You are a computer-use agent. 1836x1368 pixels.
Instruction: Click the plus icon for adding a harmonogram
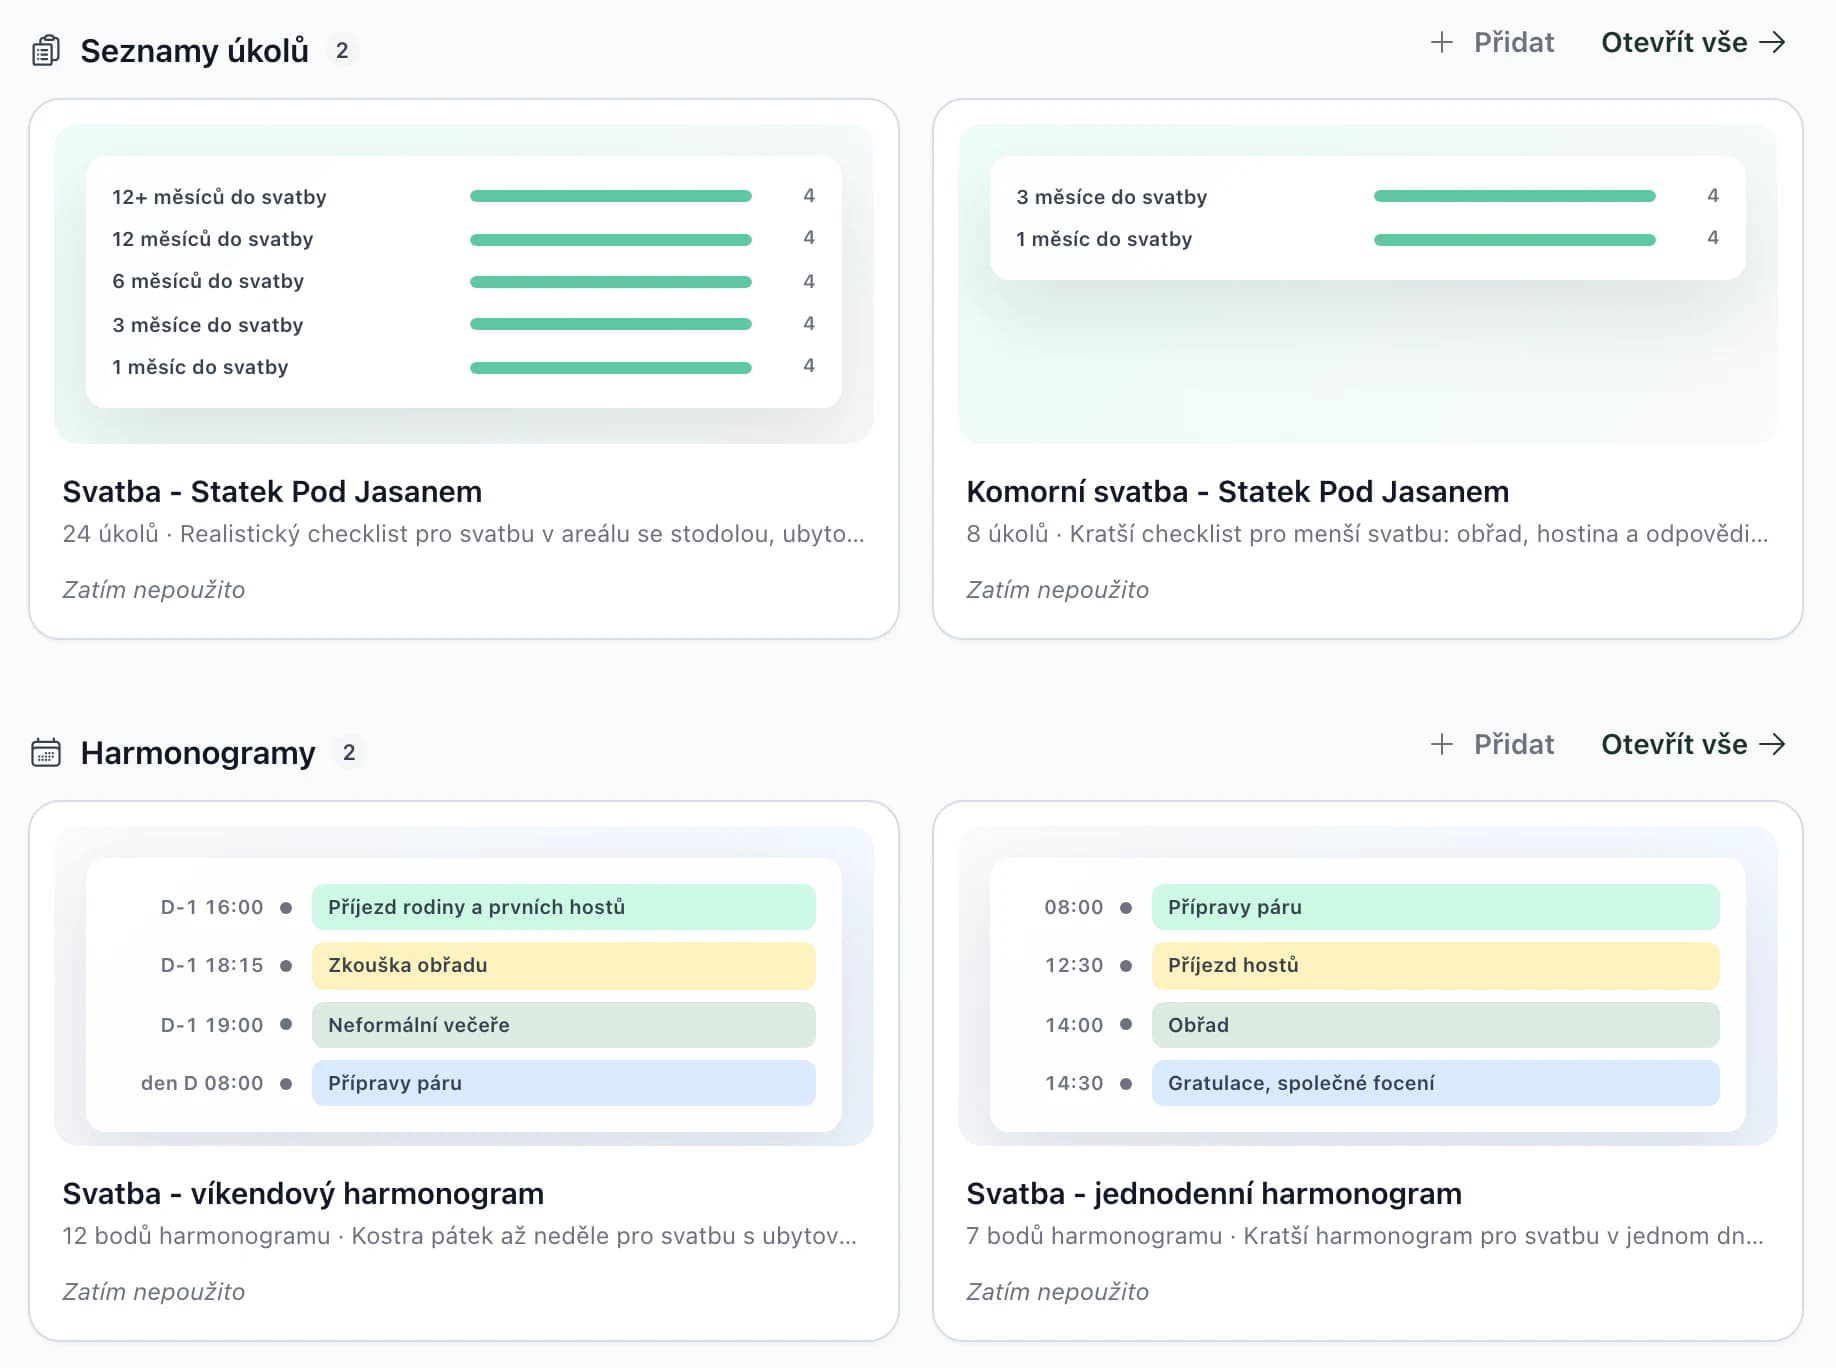[1441, 744]
